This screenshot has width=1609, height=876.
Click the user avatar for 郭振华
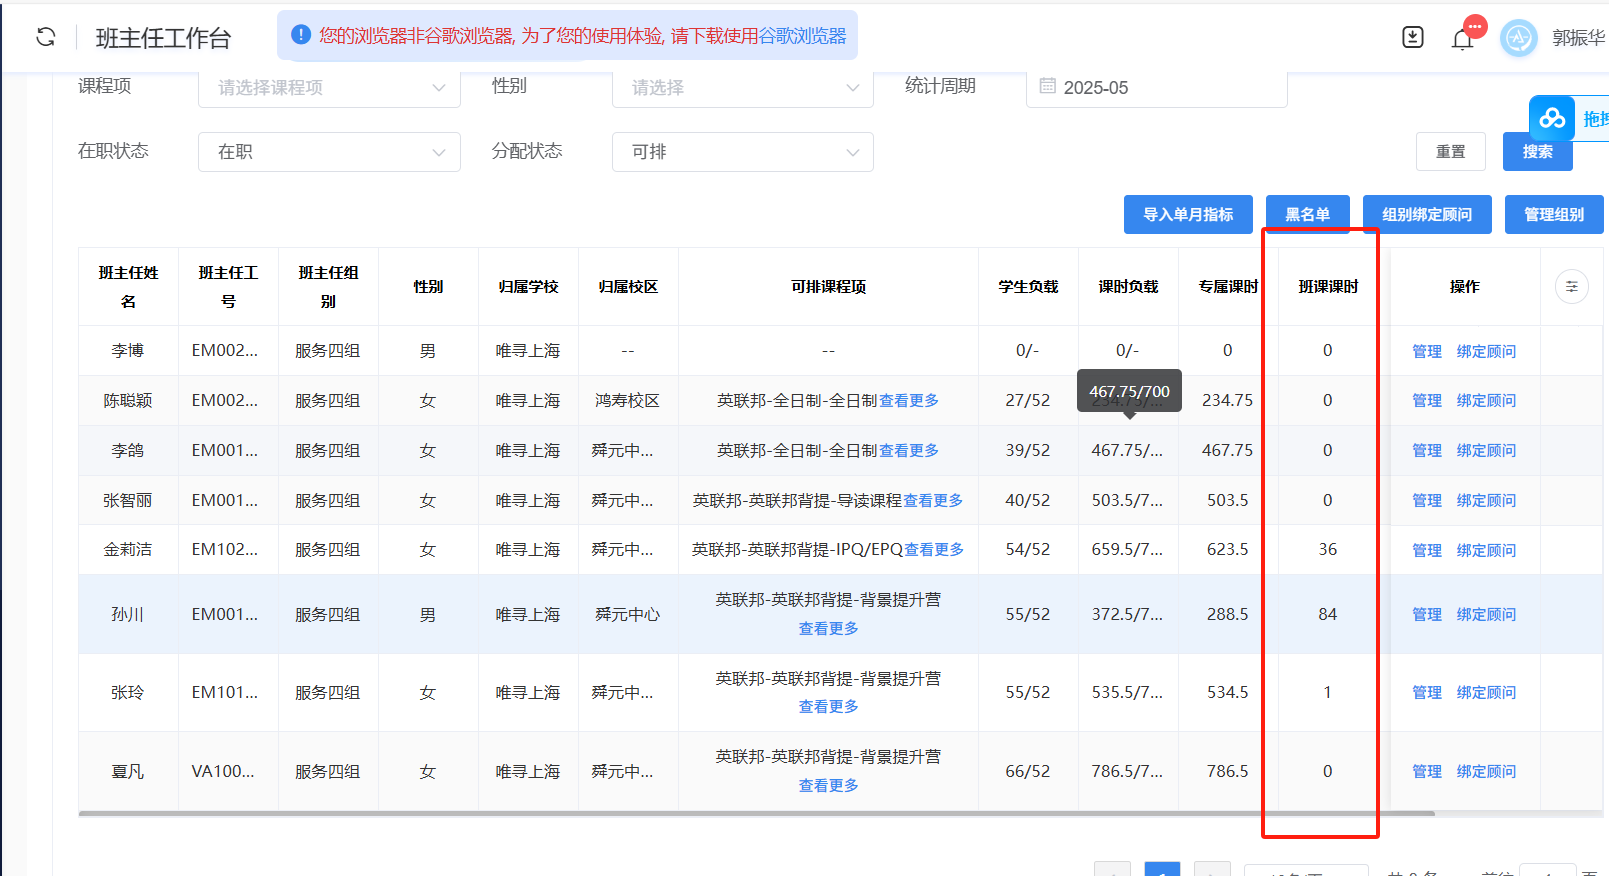coord(1518,38)
